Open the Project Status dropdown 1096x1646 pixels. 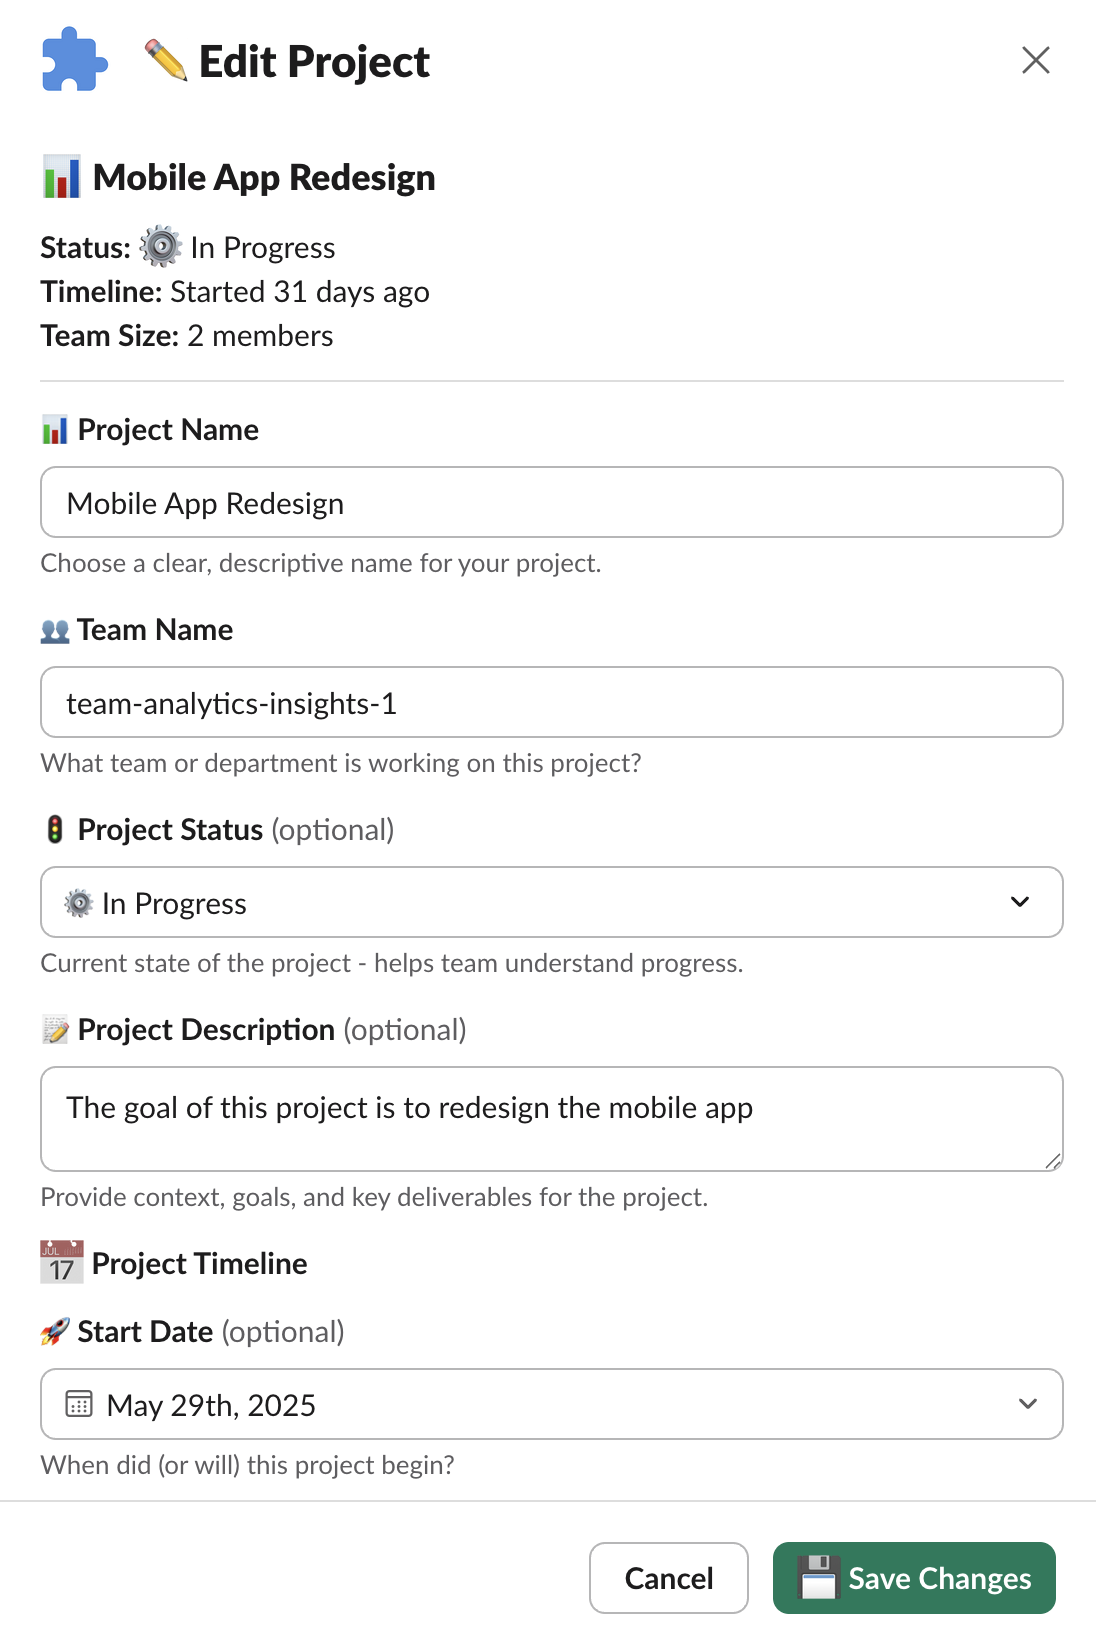552,902
